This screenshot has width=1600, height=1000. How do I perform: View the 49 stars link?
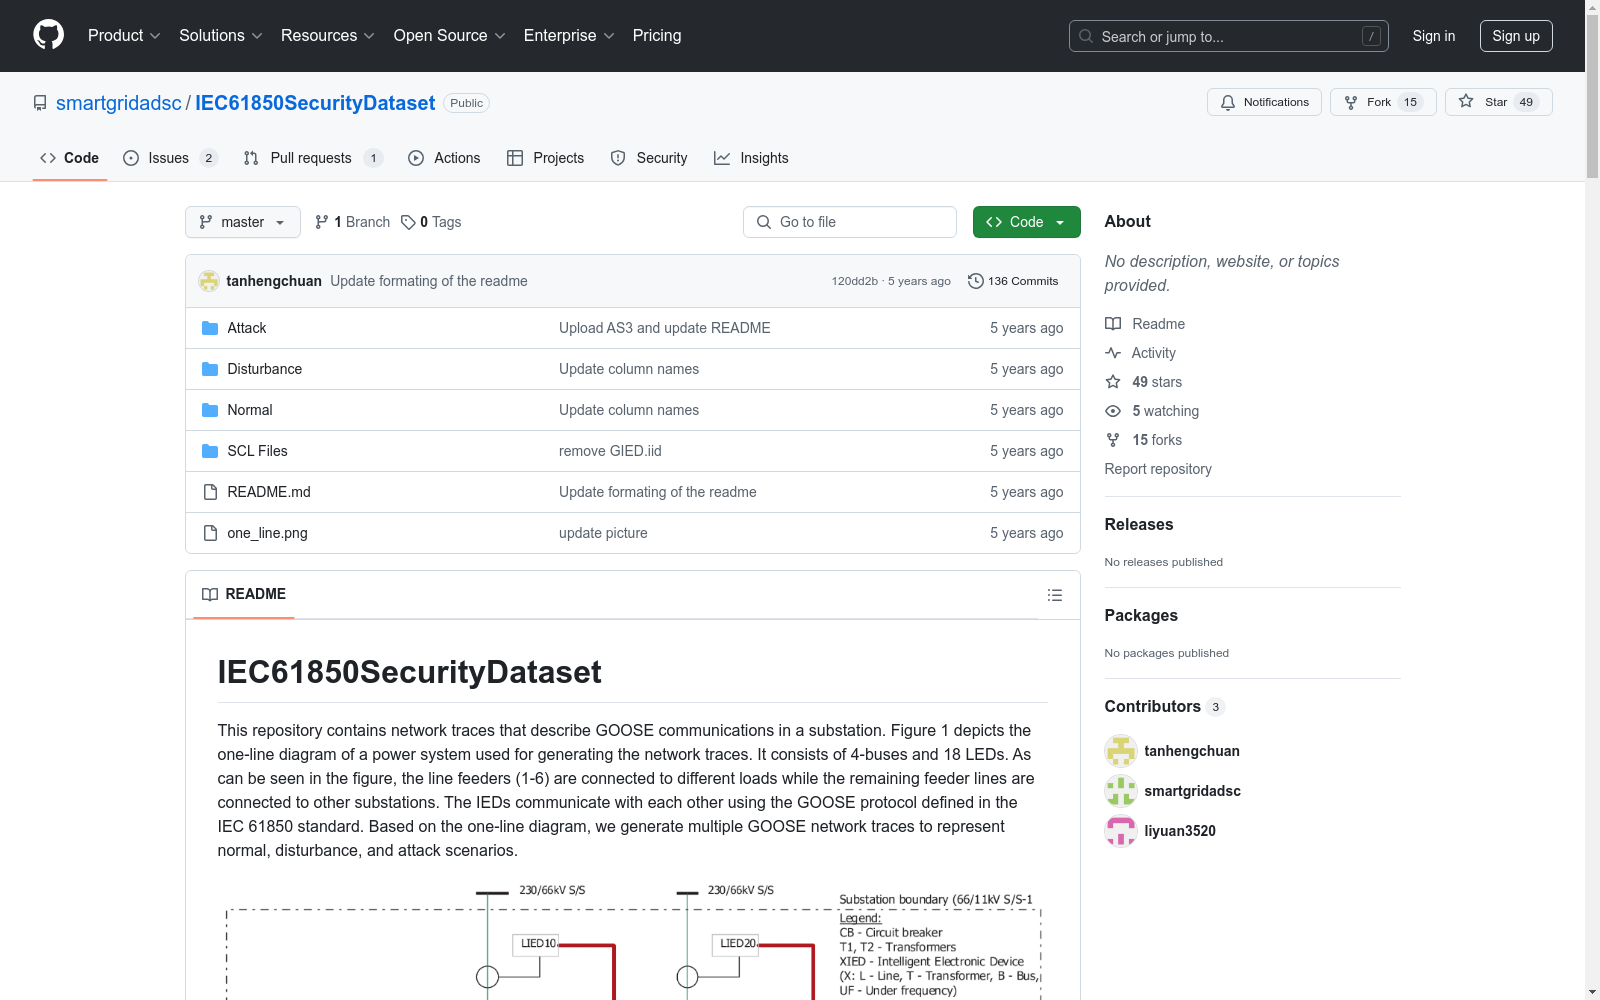coord(1143,382)
